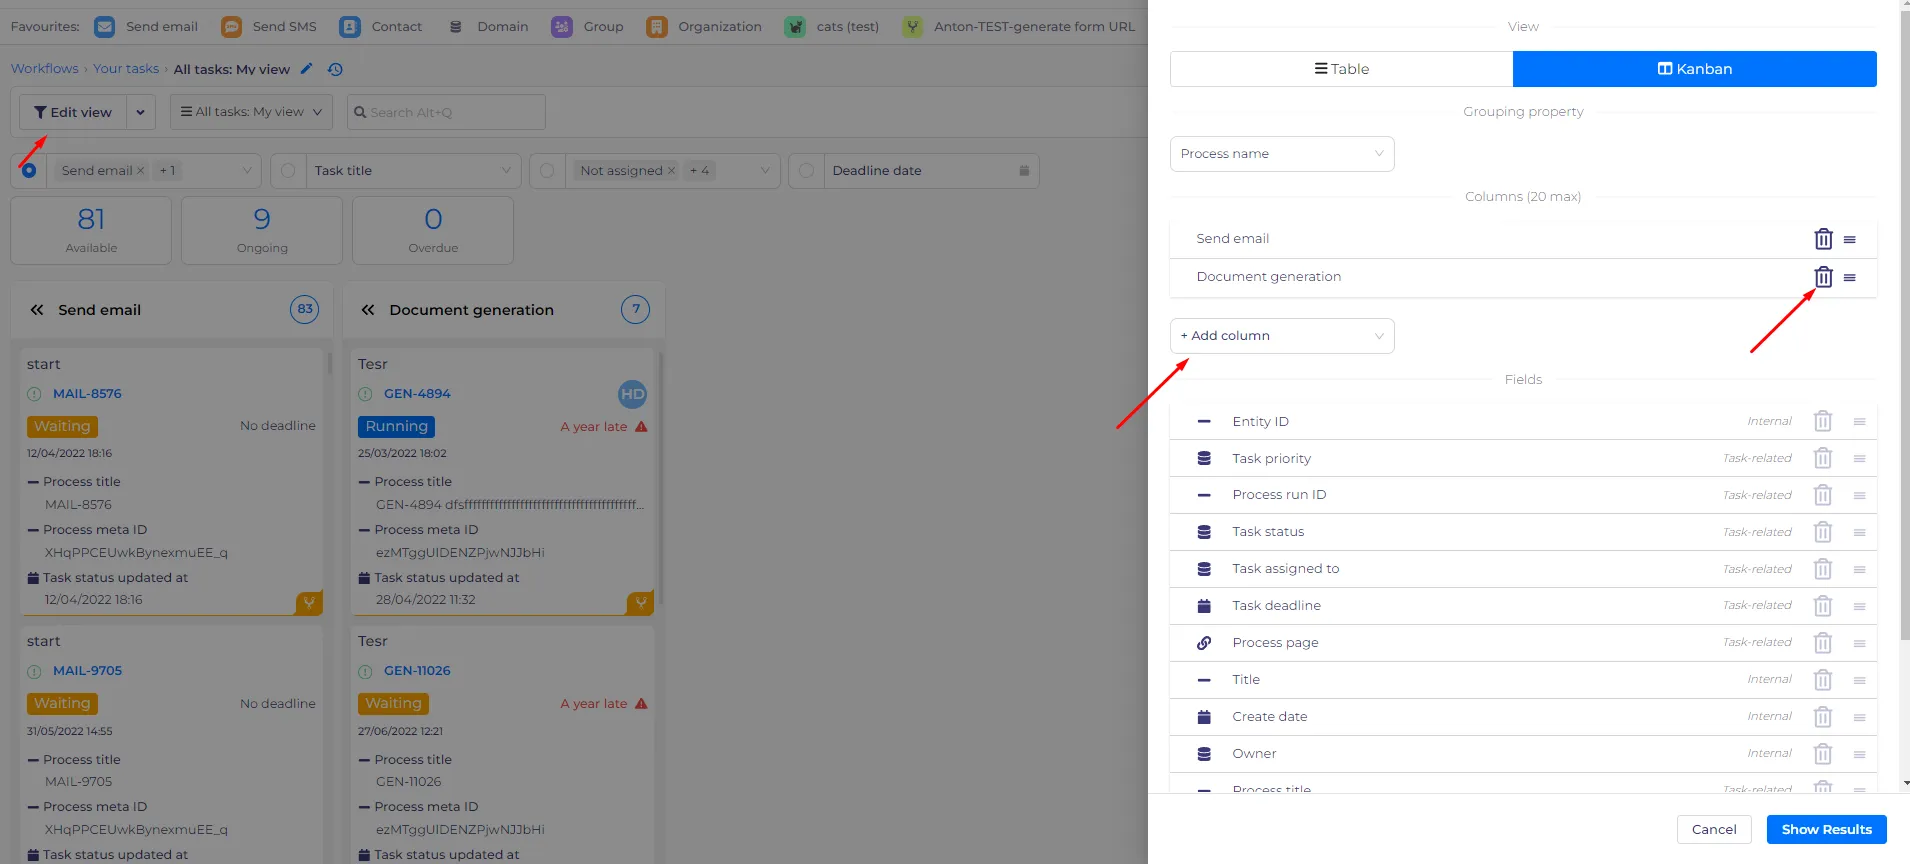Open cats (test) from favourites

tap(832, 27)
